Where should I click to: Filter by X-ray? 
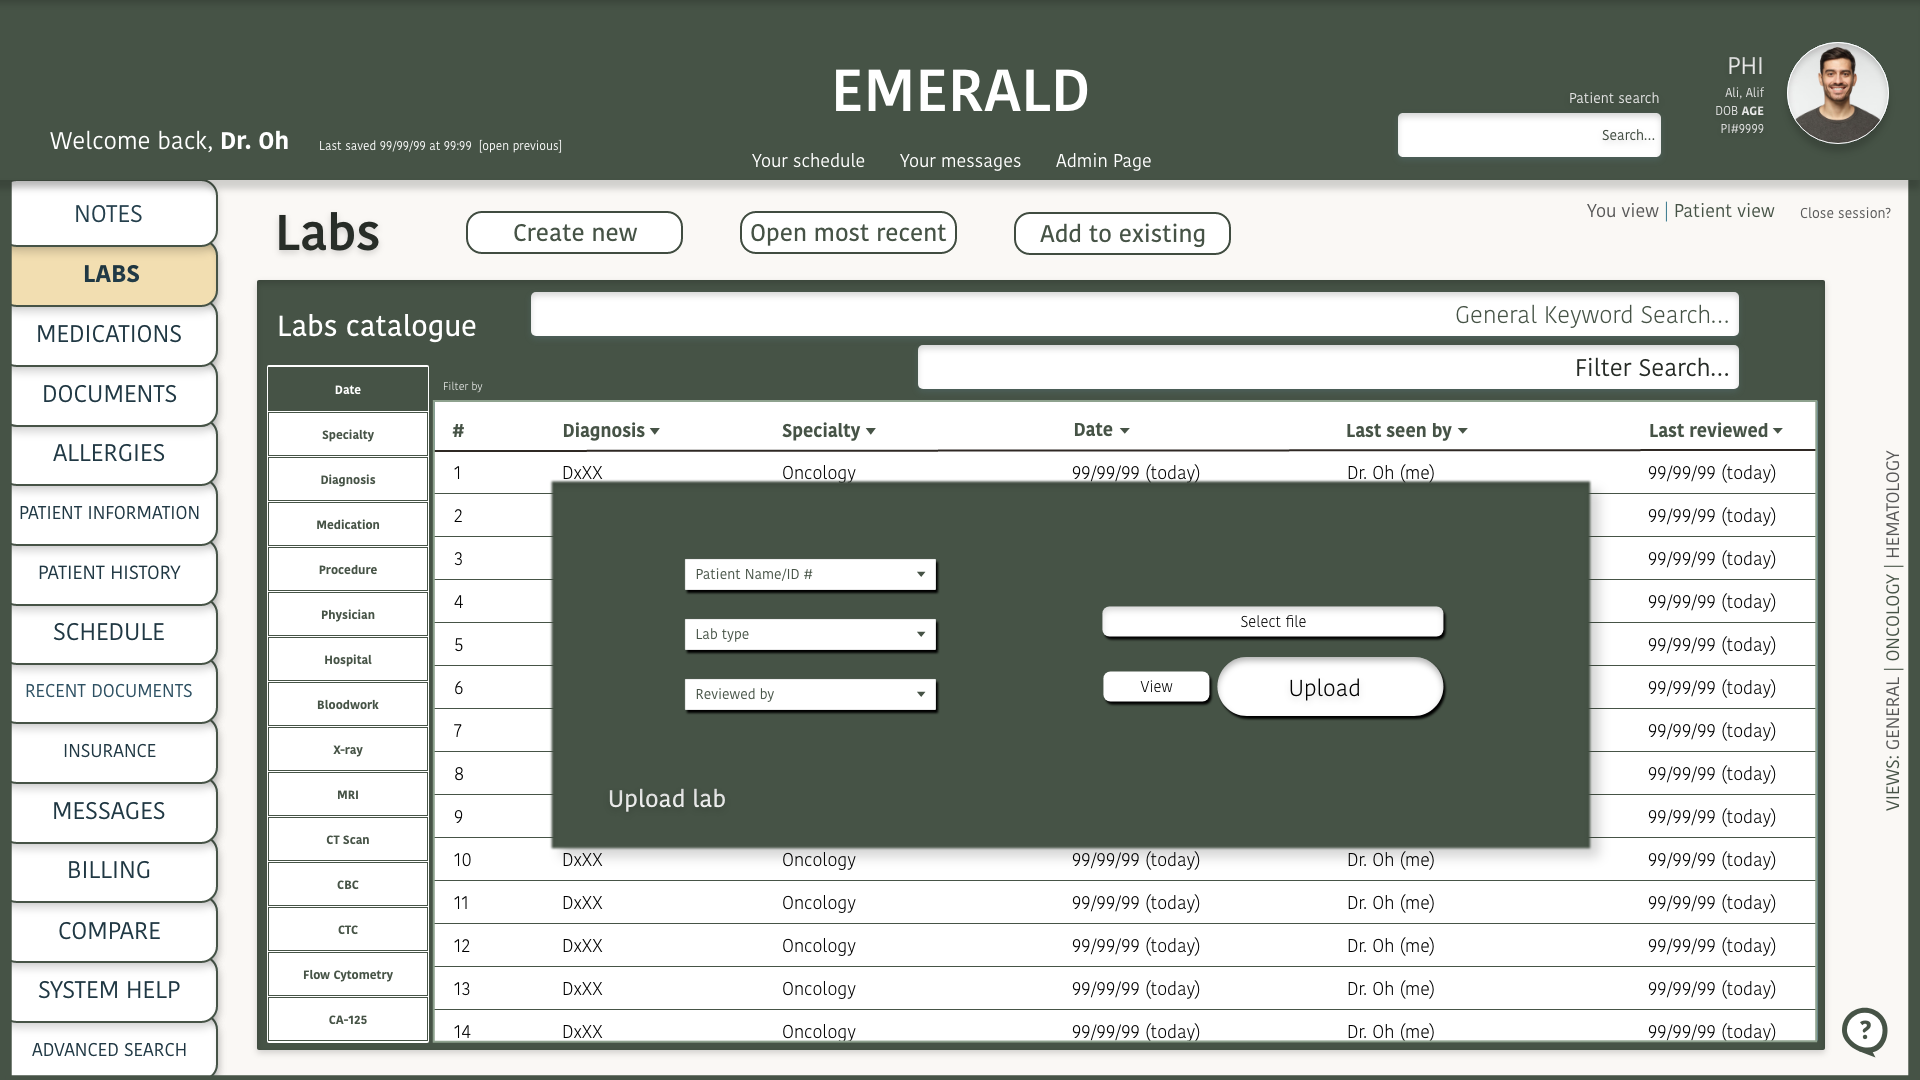coord(348,749)
